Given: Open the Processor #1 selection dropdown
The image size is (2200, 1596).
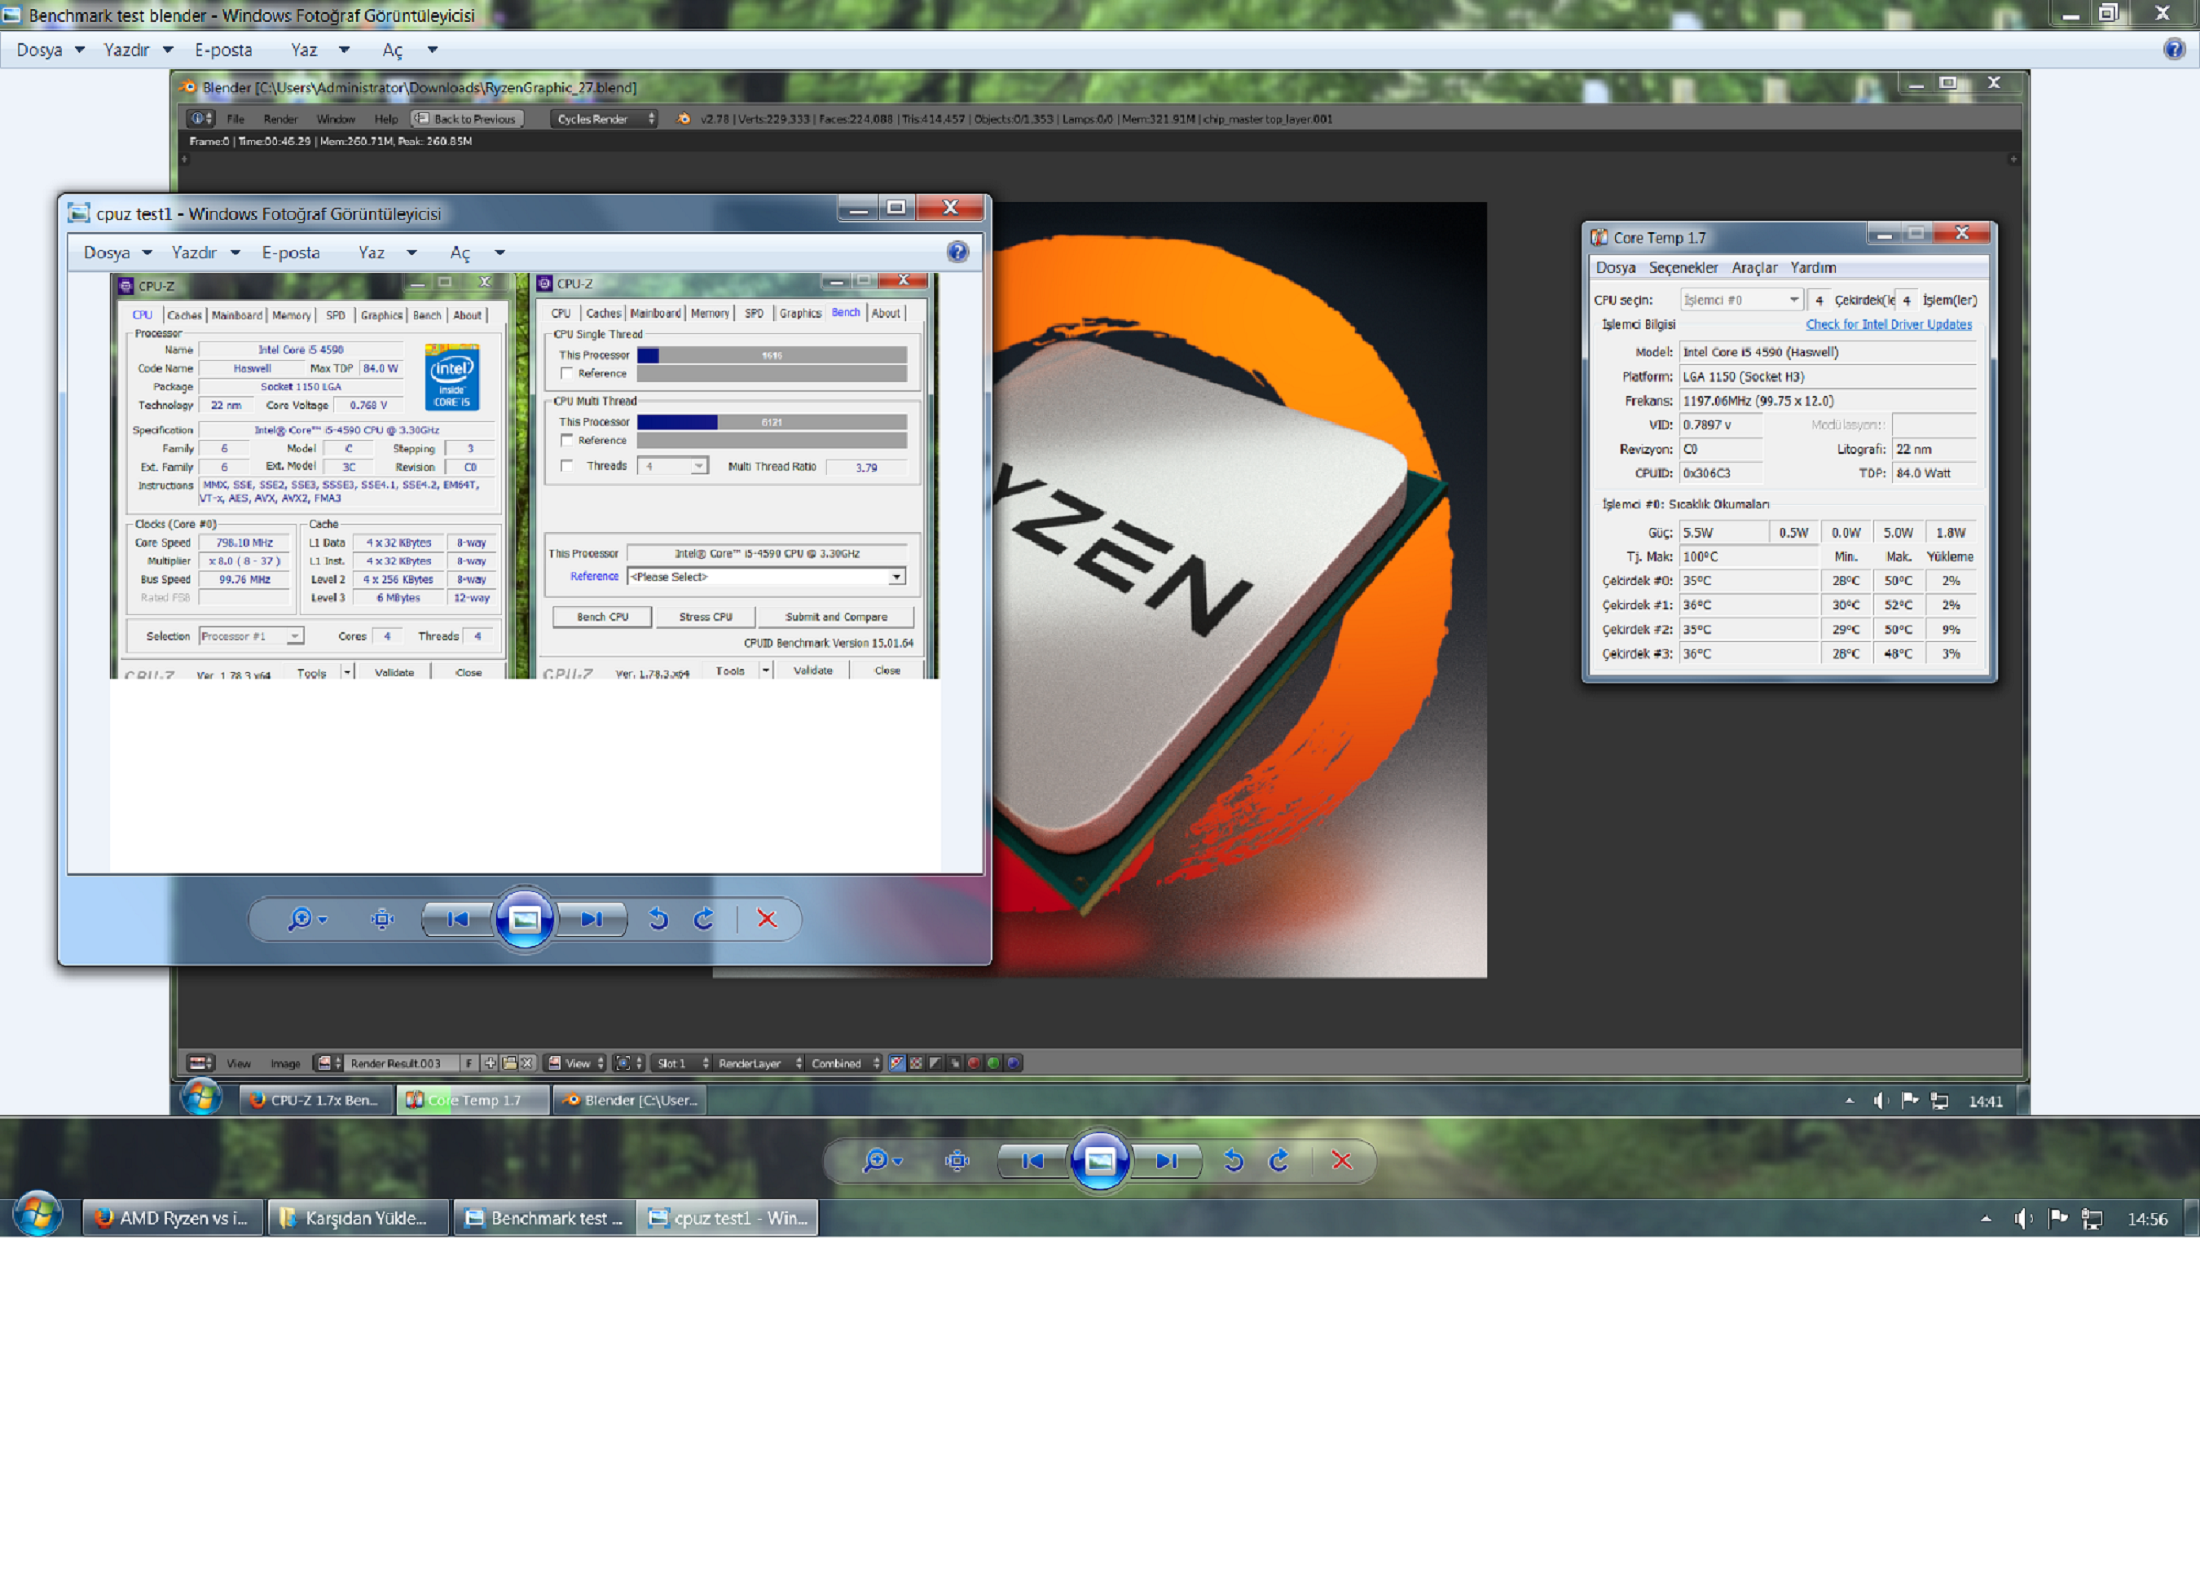Looking at the screenshot, I should (x=251, y=636).
